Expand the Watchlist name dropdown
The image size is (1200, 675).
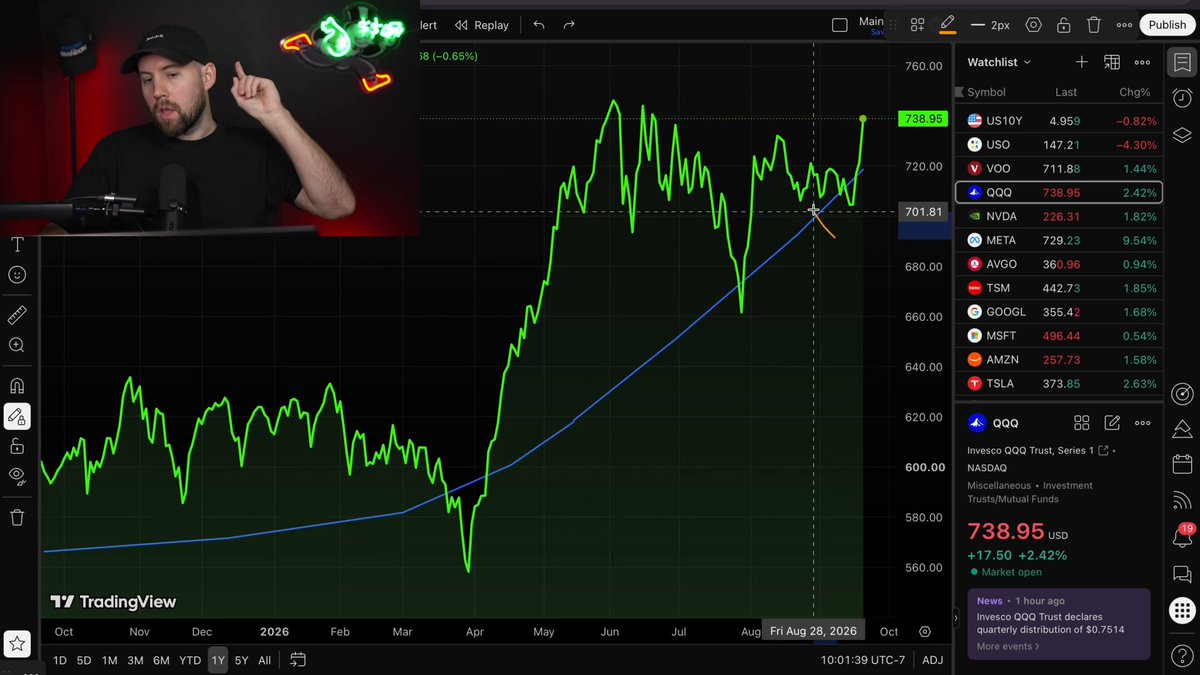pos(999,62)
